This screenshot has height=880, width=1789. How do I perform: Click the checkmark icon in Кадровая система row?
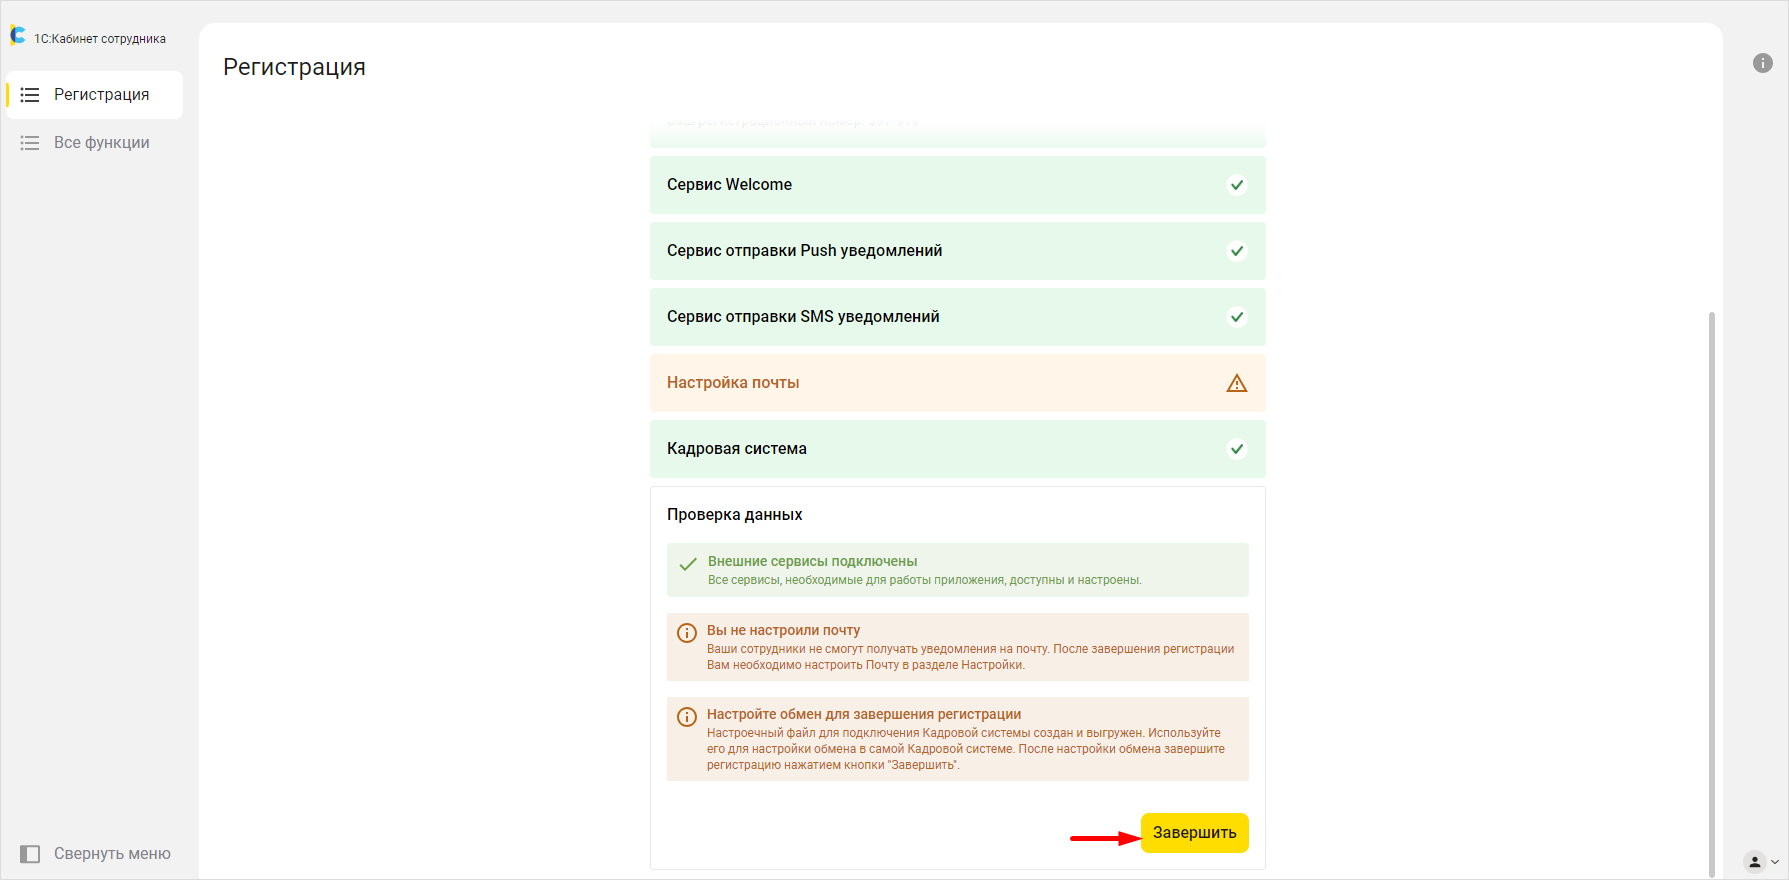point(1237,449)
